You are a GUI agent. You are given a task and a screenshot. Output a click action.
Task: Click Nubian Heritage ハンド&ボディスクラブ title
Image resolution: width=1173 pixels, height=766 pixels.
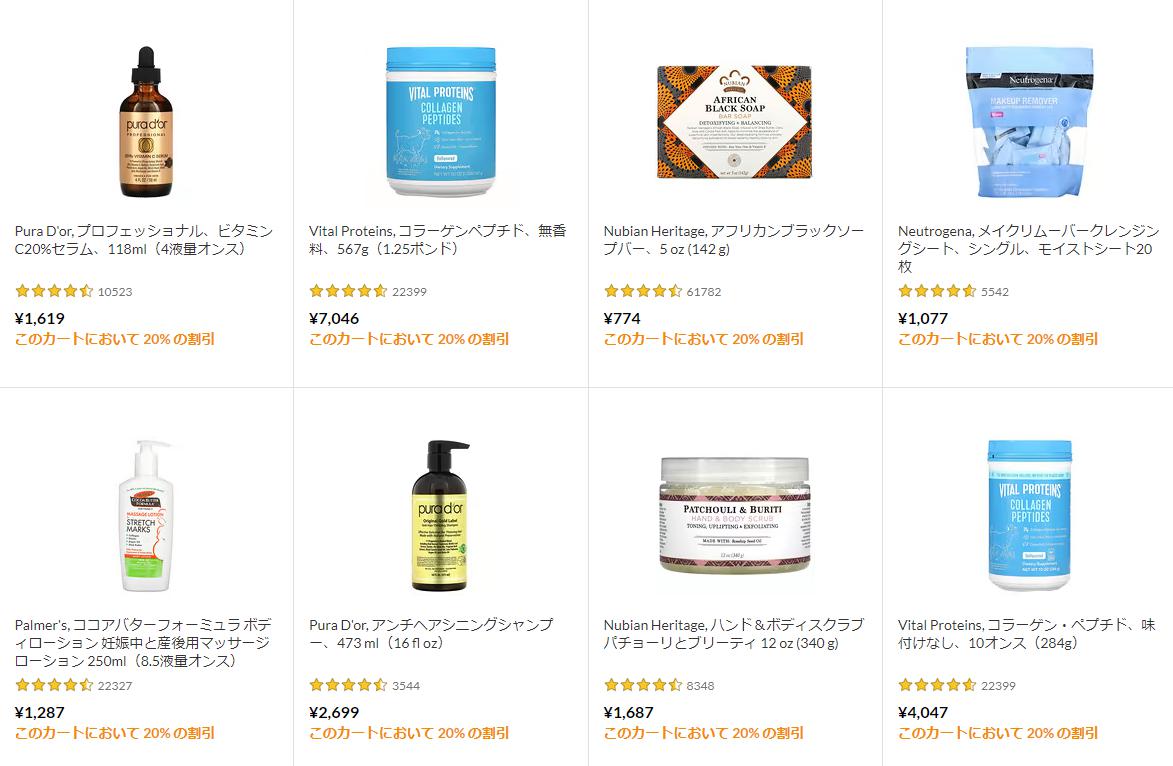733,634
